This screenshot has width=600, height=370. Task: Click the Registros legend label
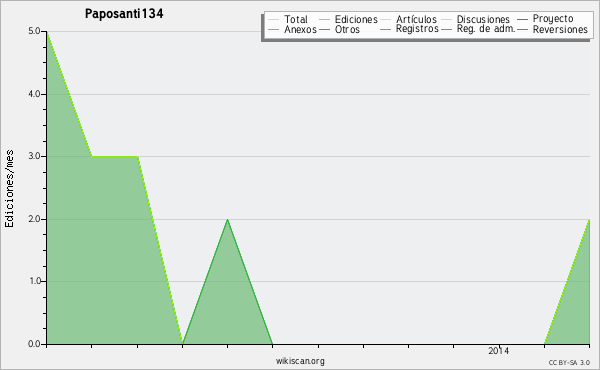[x=417, y=29]
